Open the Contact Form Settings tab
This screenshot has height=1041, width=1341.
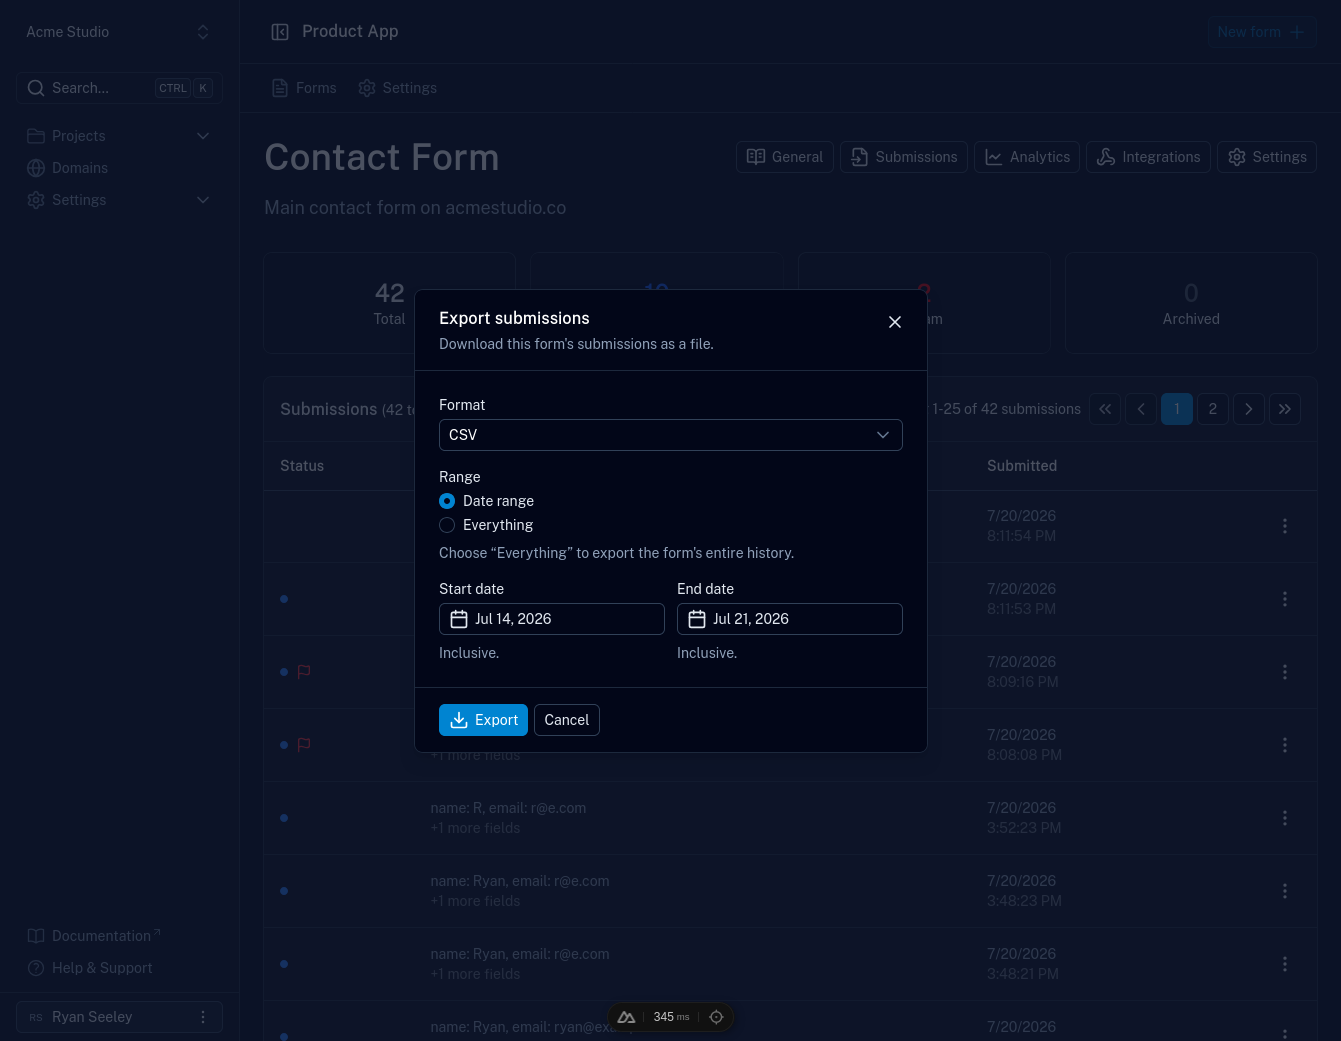pyautogui.click(x=1267, y=157)
